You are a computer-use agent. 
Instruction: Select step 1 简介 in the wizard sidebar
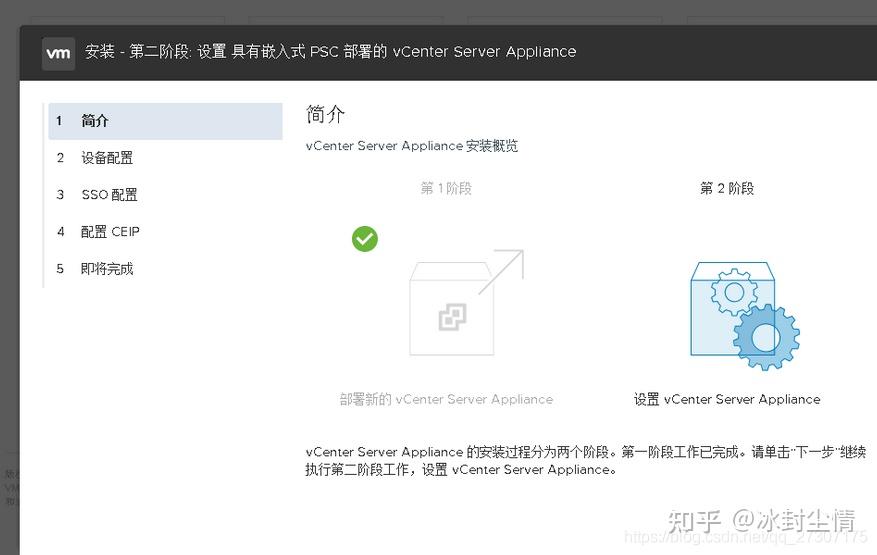pos(166,121)
